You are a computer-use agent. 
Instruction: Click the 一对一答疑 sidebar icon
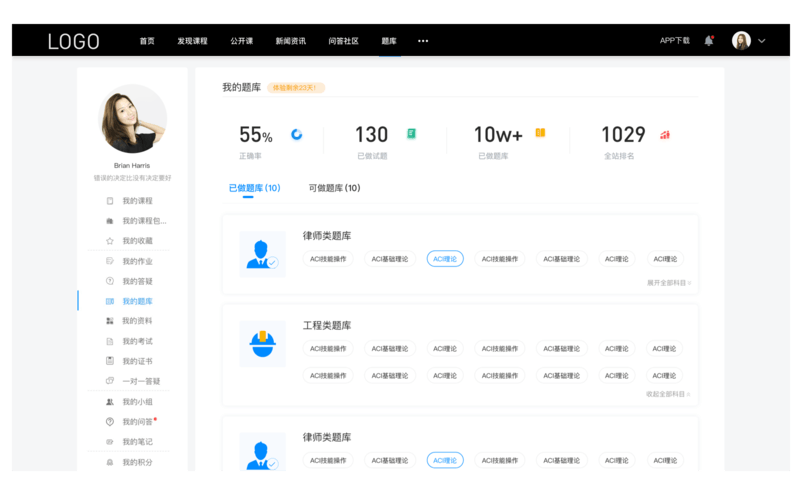(110, 381)
